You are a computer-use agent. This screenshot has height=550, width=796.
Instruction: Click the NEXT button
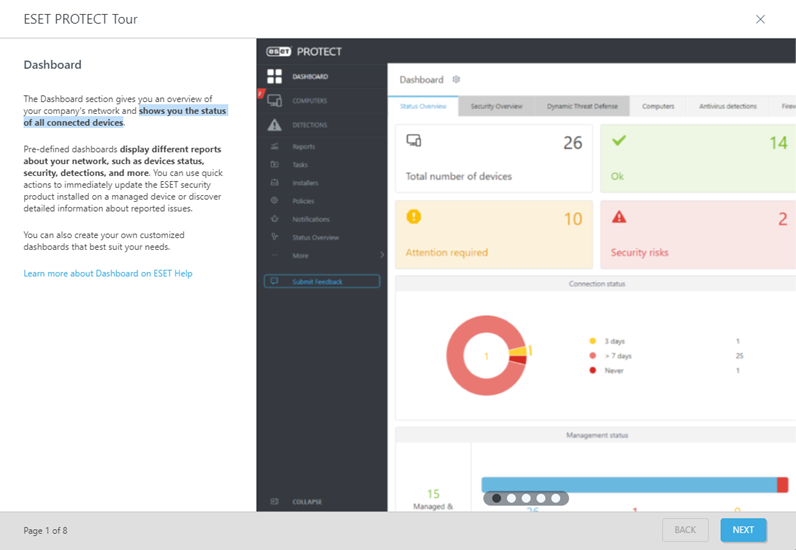click(743, 530)
